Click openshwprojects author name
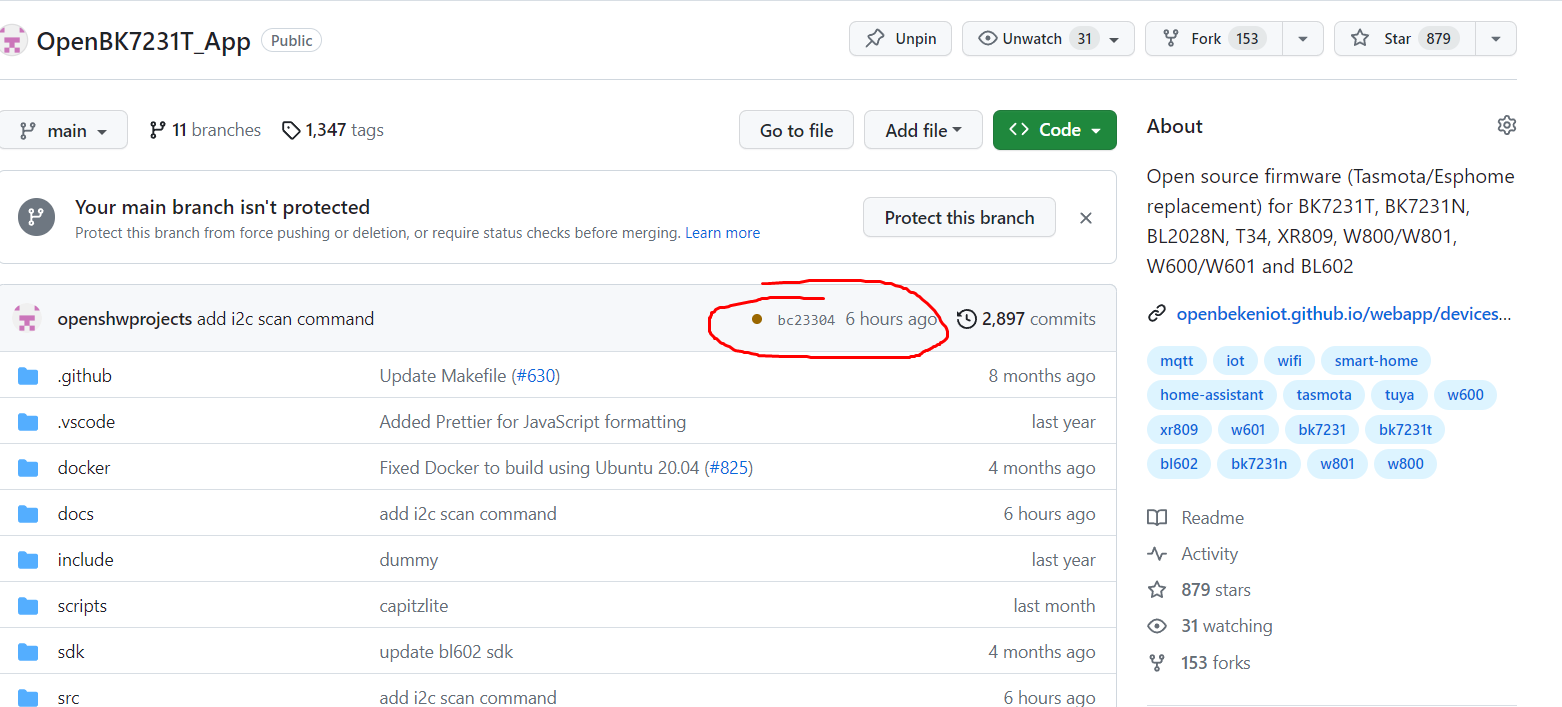This screenshot has width=1562, height=707. pos(125,319)
